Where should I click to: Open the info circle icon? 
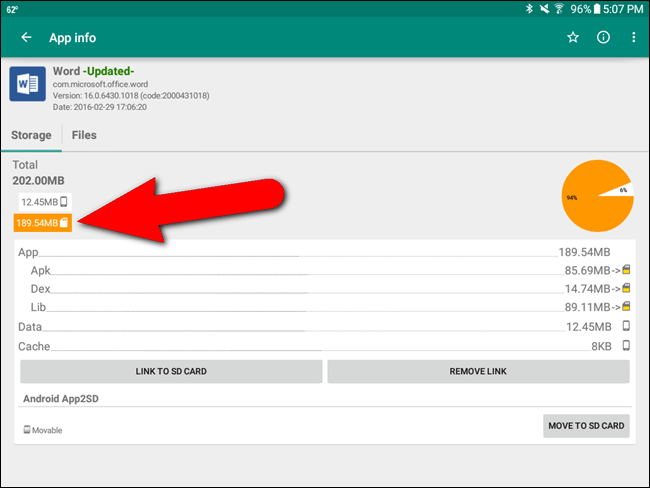(603, 37)
